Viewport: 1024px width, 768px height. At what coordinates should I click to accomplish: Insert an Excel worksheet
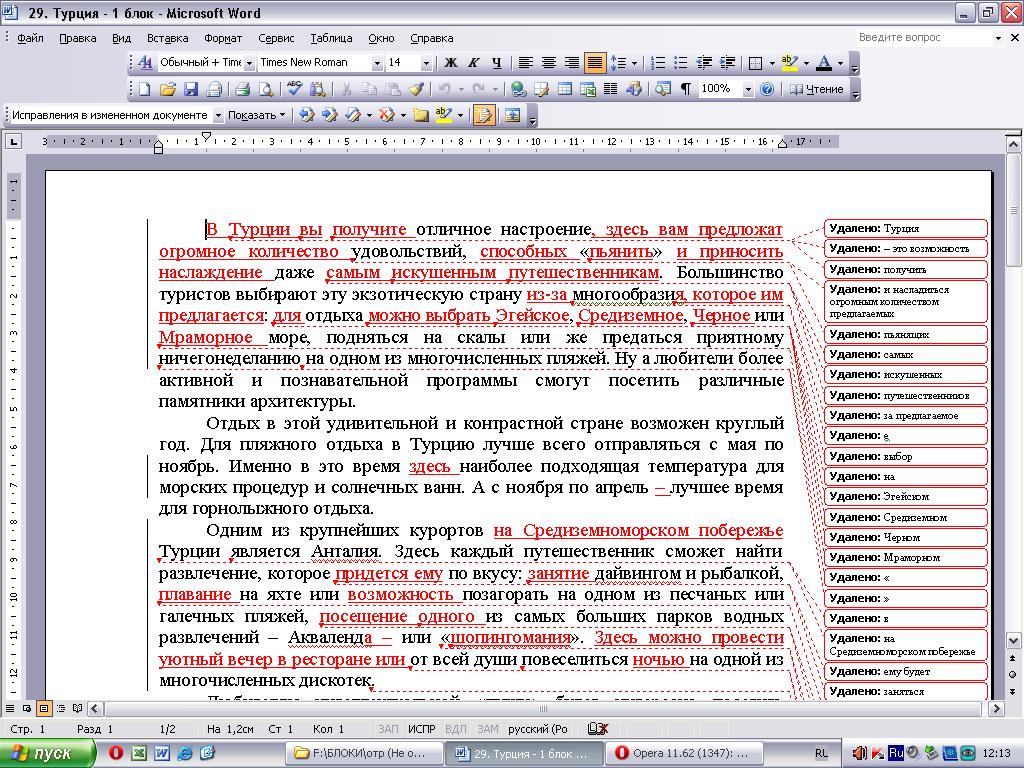[588, 89]
